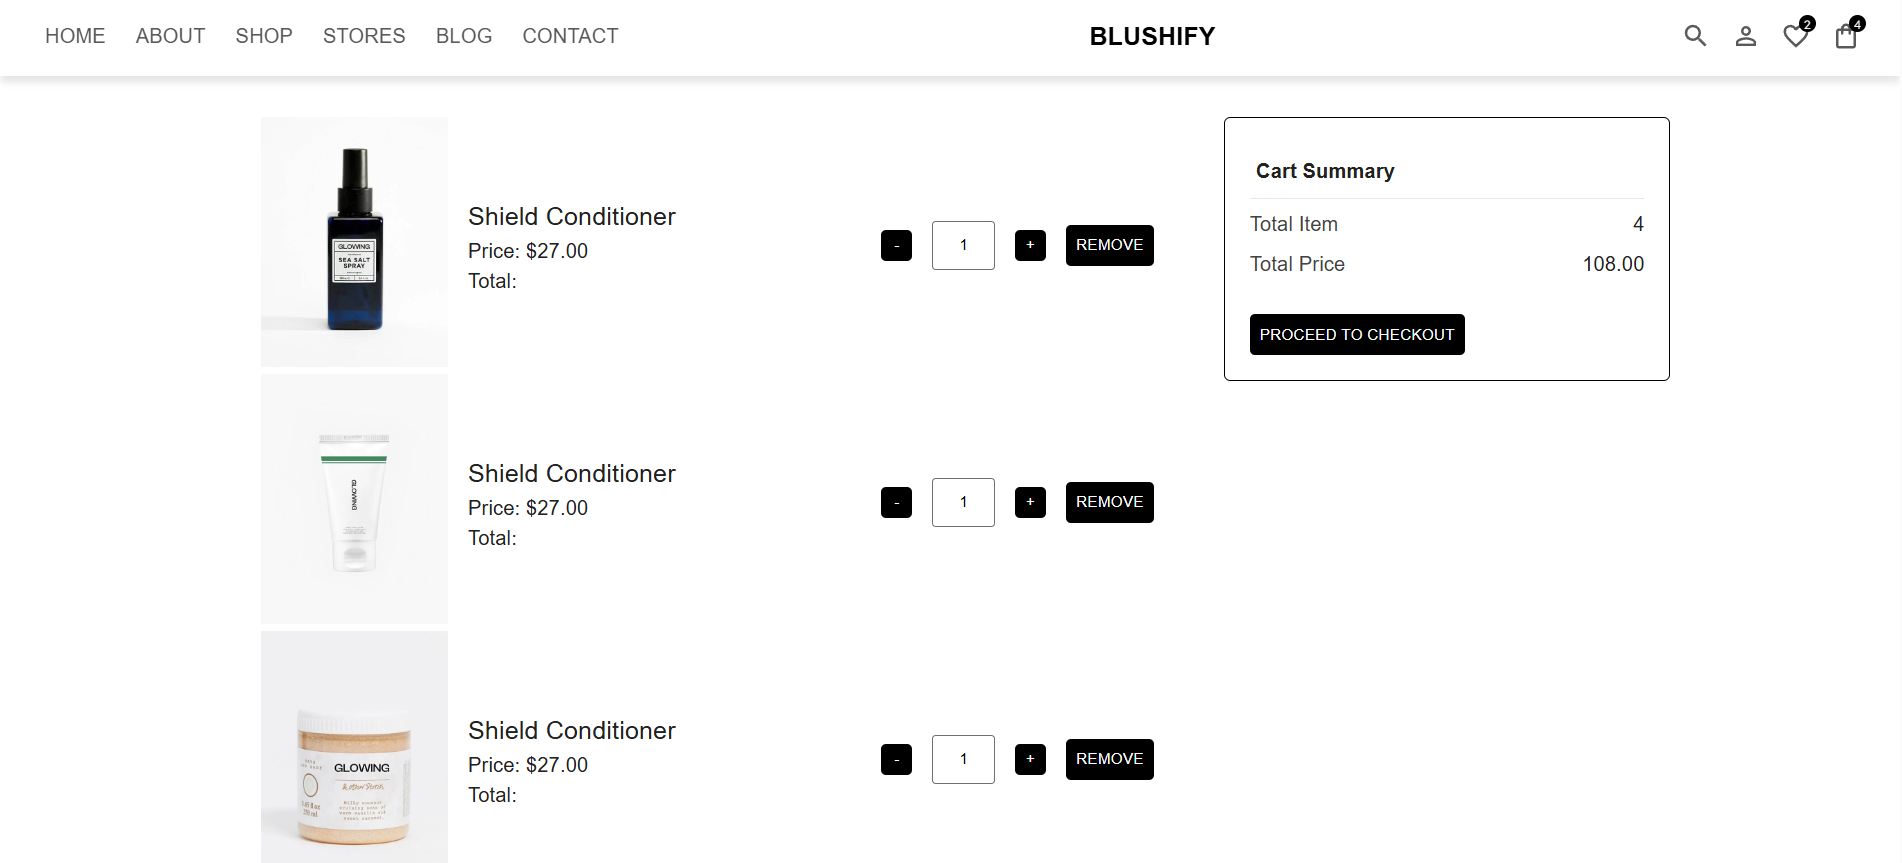Image resolution: width=1902 pixels, height=863 pixels.
Task: Open the wishlist heart icon
Action: coord(1796,36)
